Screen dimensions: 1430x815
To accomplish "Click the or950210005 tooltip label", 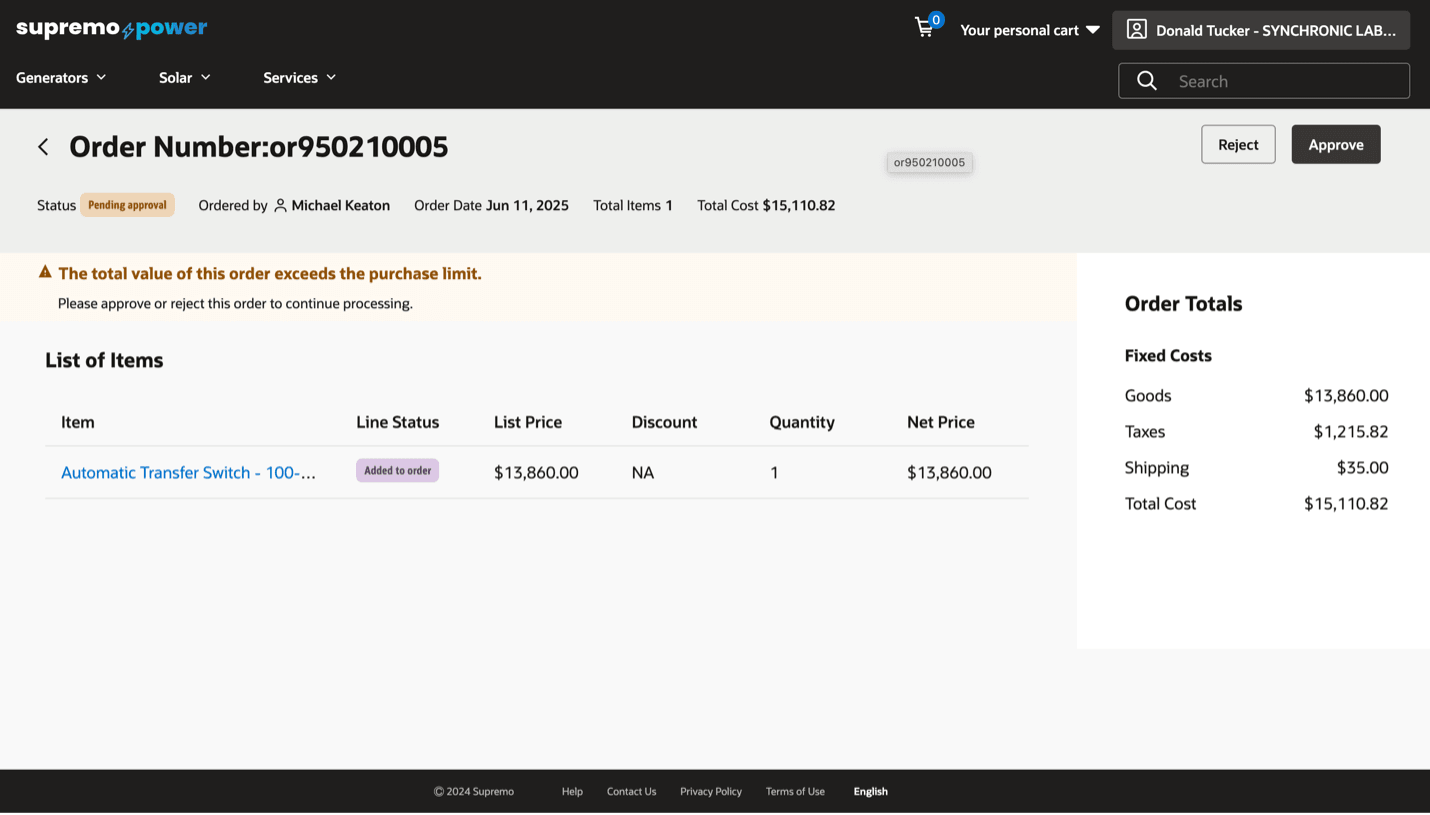I will [x=929, y=162].
